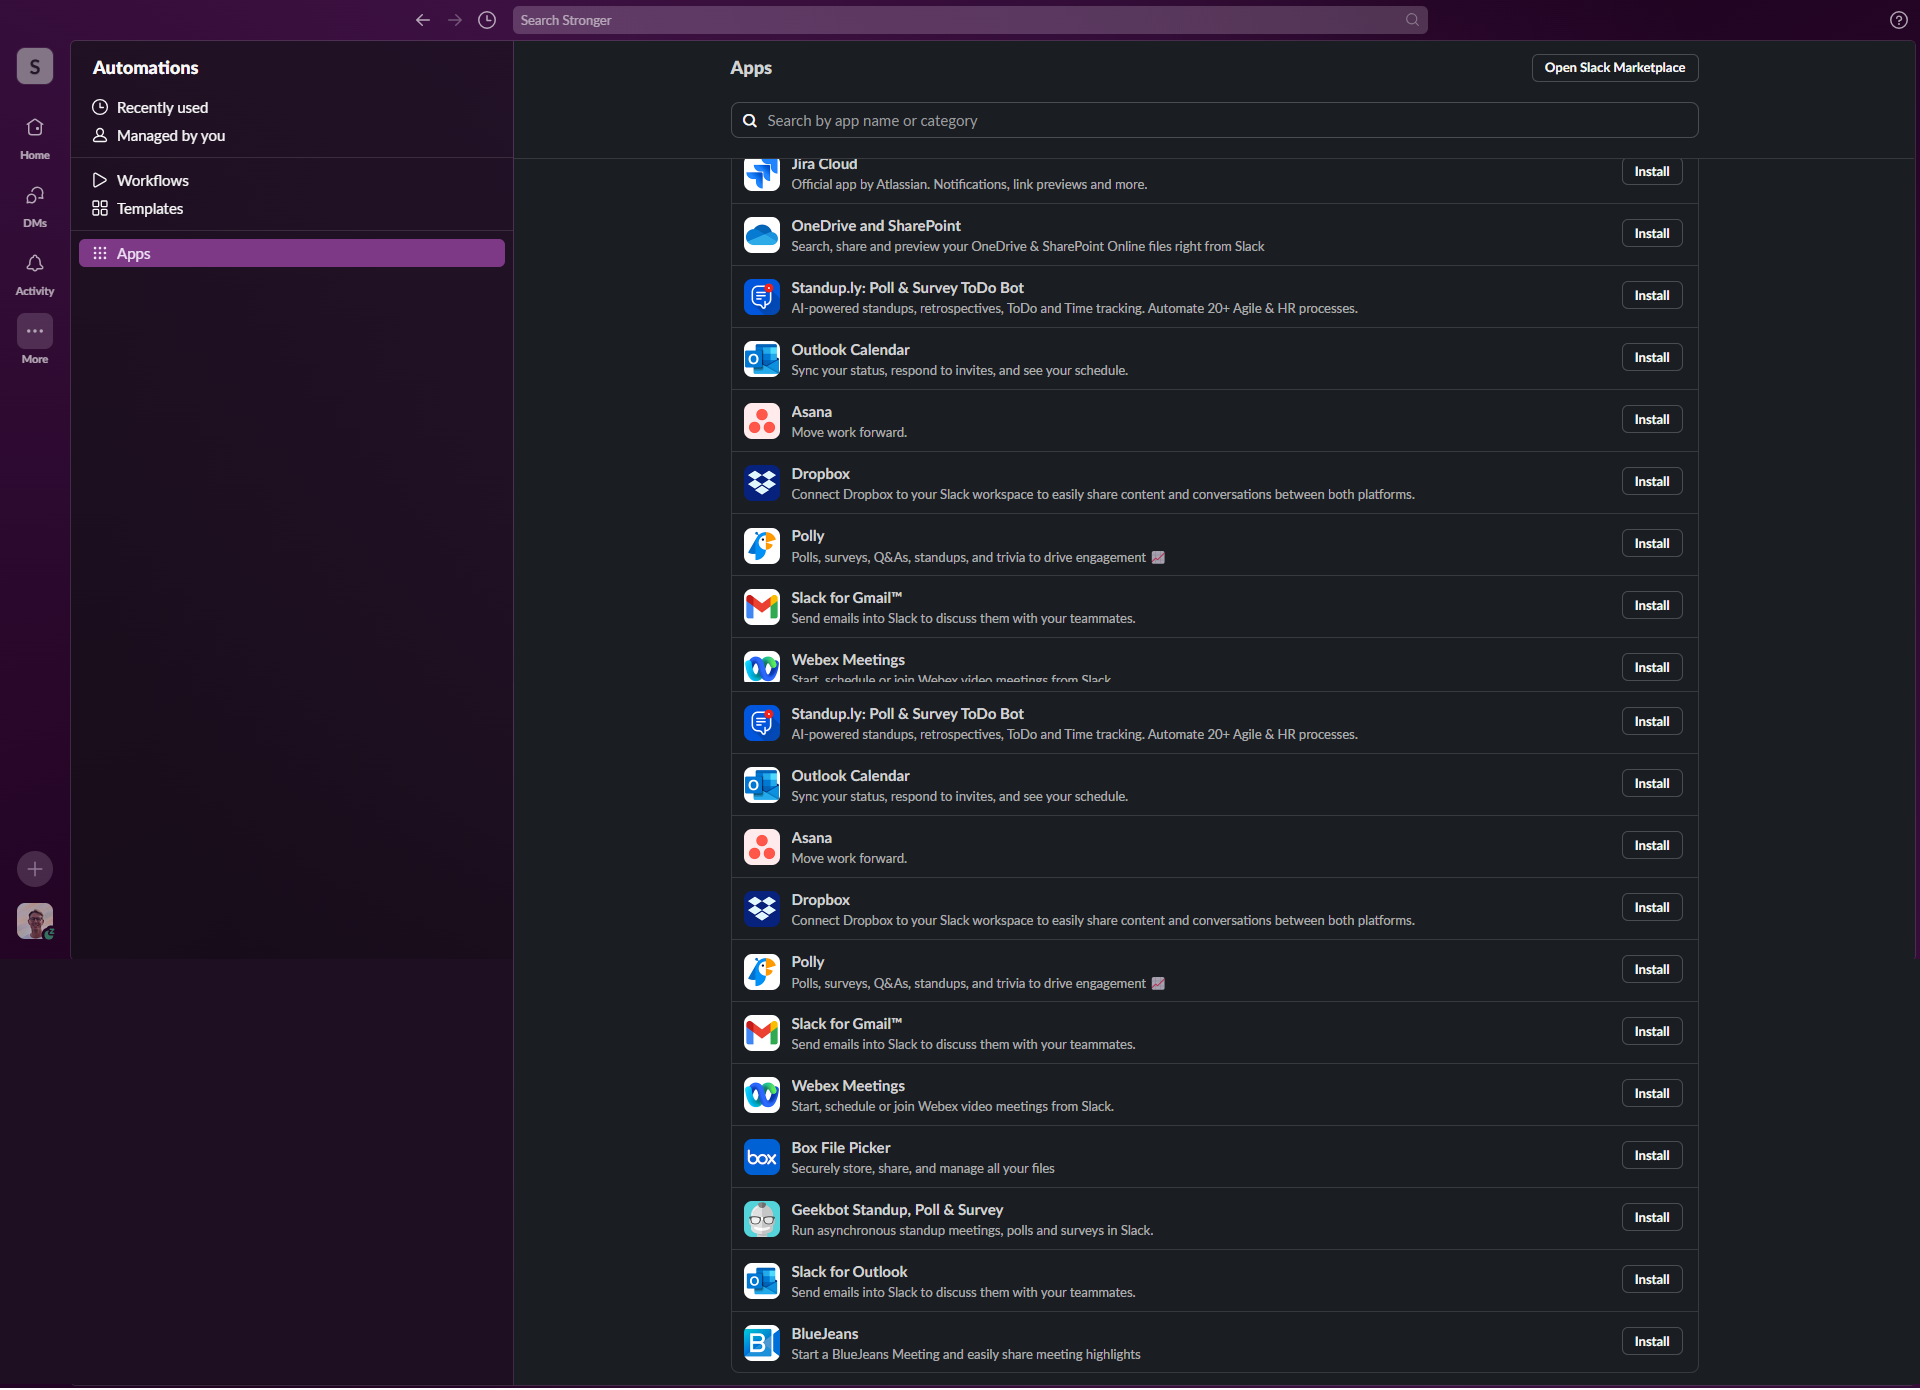
Task: Go forward with the right arrow icon
Action: pos(455,20)
